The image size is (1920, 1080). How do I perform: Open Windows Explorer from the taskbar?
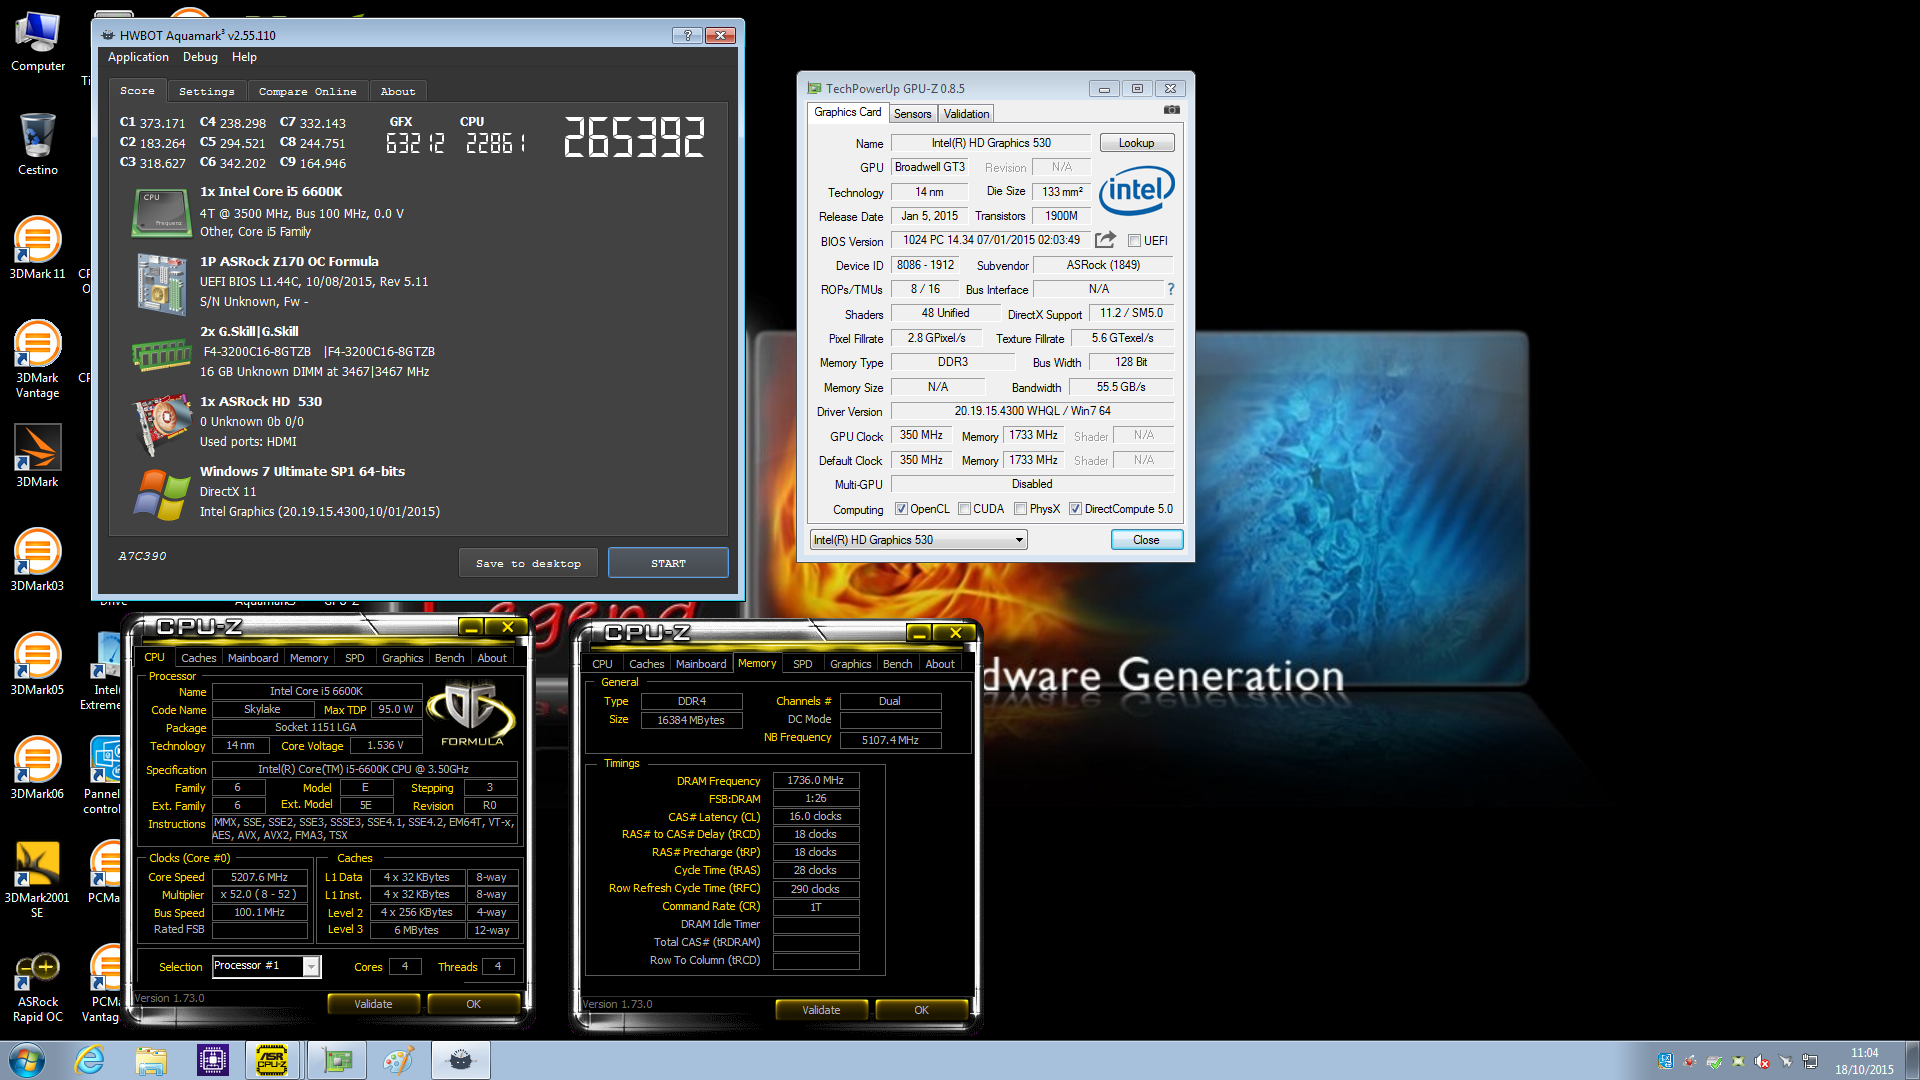[x=151, y=1060]
